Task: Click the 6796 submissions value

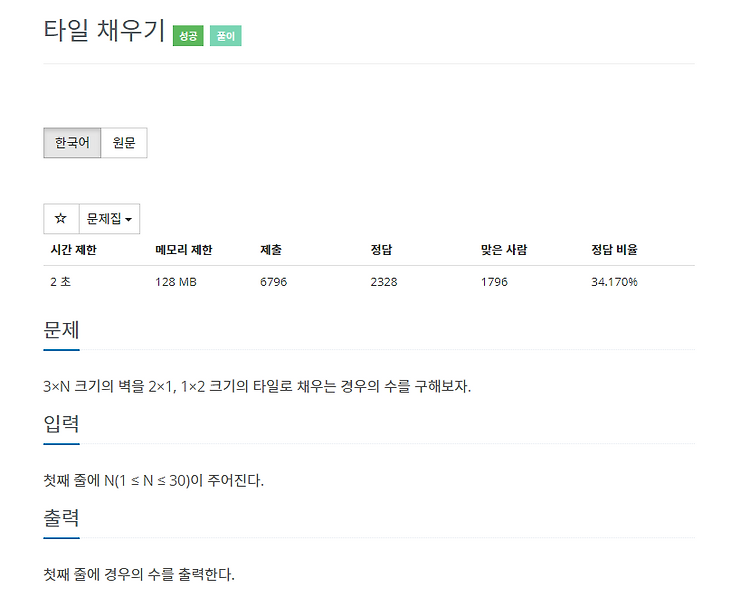Action: point(274,282)
